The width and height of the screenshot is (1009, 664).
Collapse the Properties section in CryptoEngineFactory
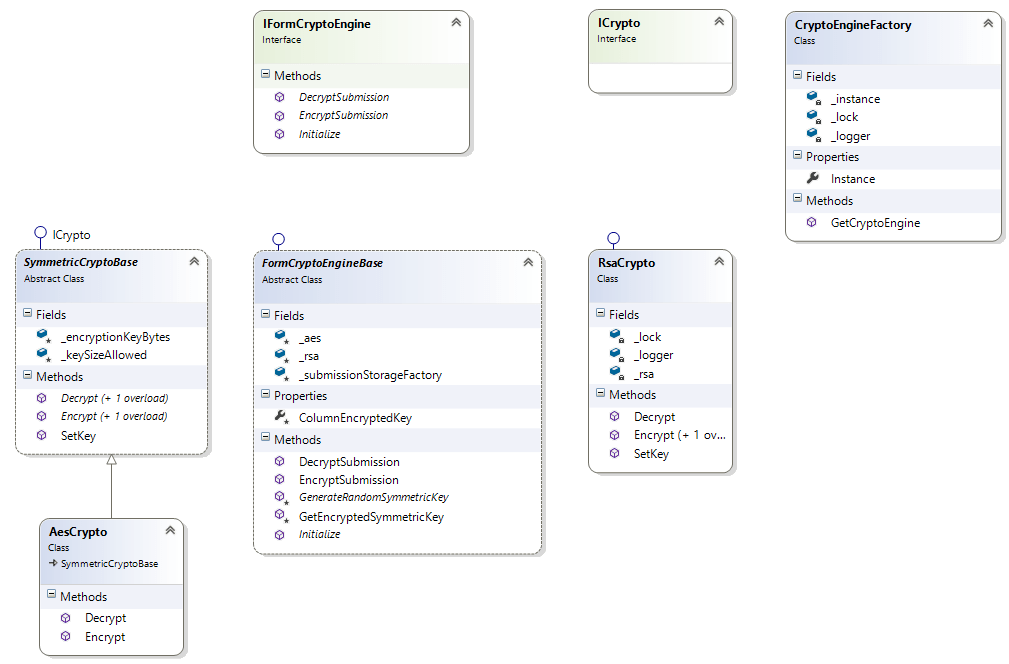[x=799, y=157]
